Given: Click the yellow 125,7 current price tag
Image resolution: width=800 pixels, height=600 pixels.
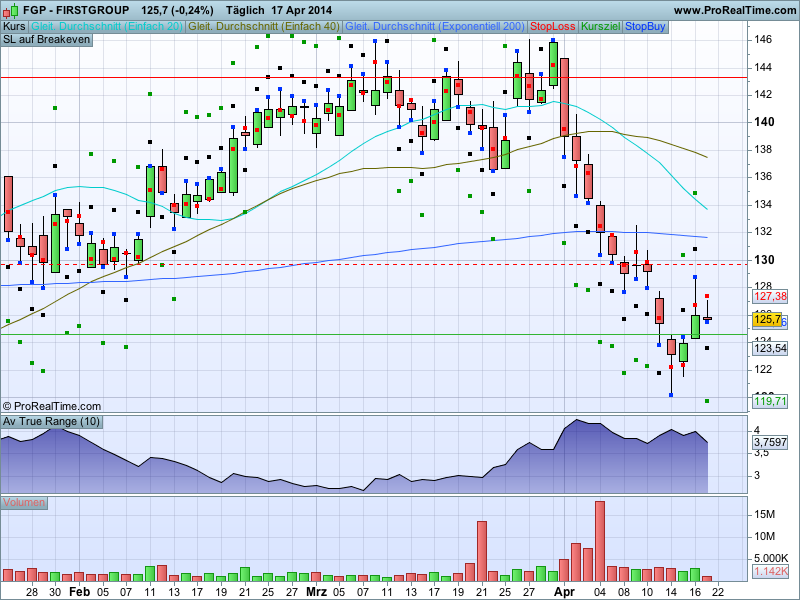Looking at the screenshot, I should [766, 319].
